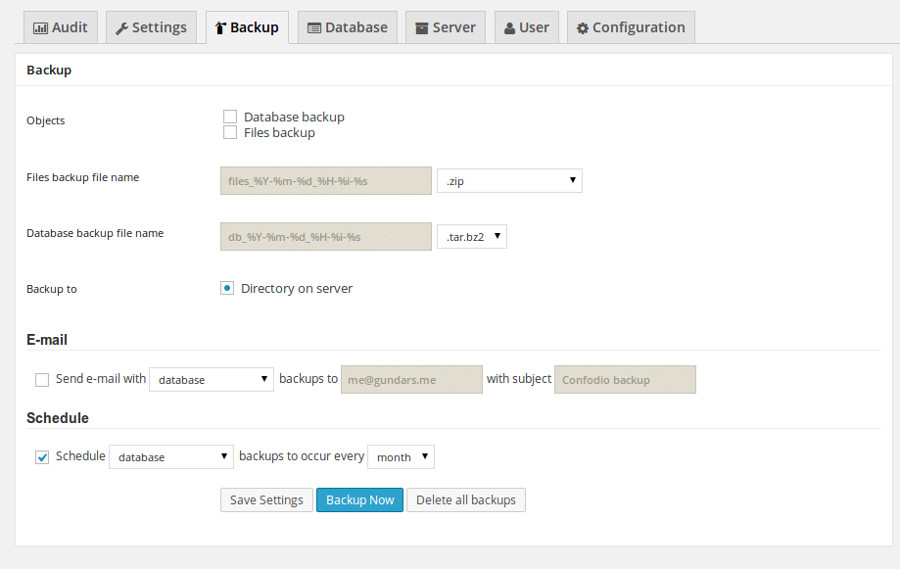Click the Directory on server label
The width and height of the screenshot is (900, 569).
(297, 288)
